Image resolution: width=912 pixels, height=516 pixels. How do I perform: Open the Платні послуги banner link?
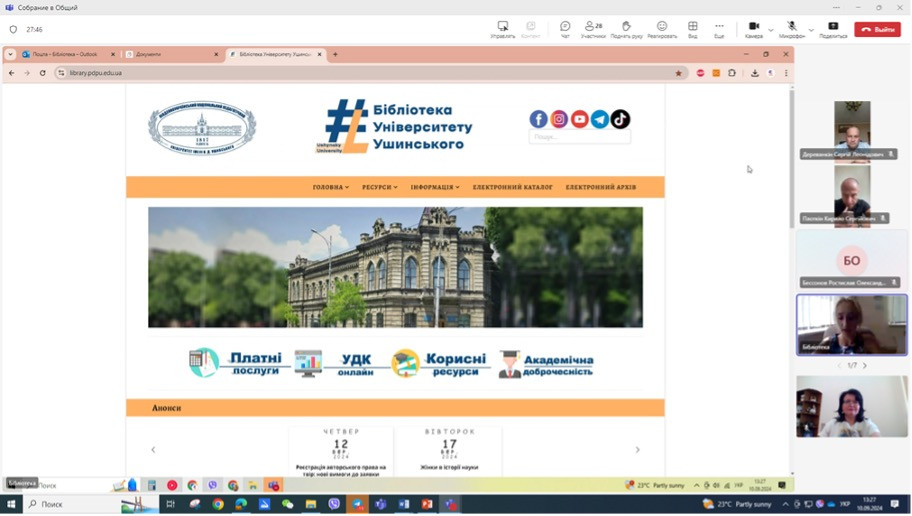point(237,363)
